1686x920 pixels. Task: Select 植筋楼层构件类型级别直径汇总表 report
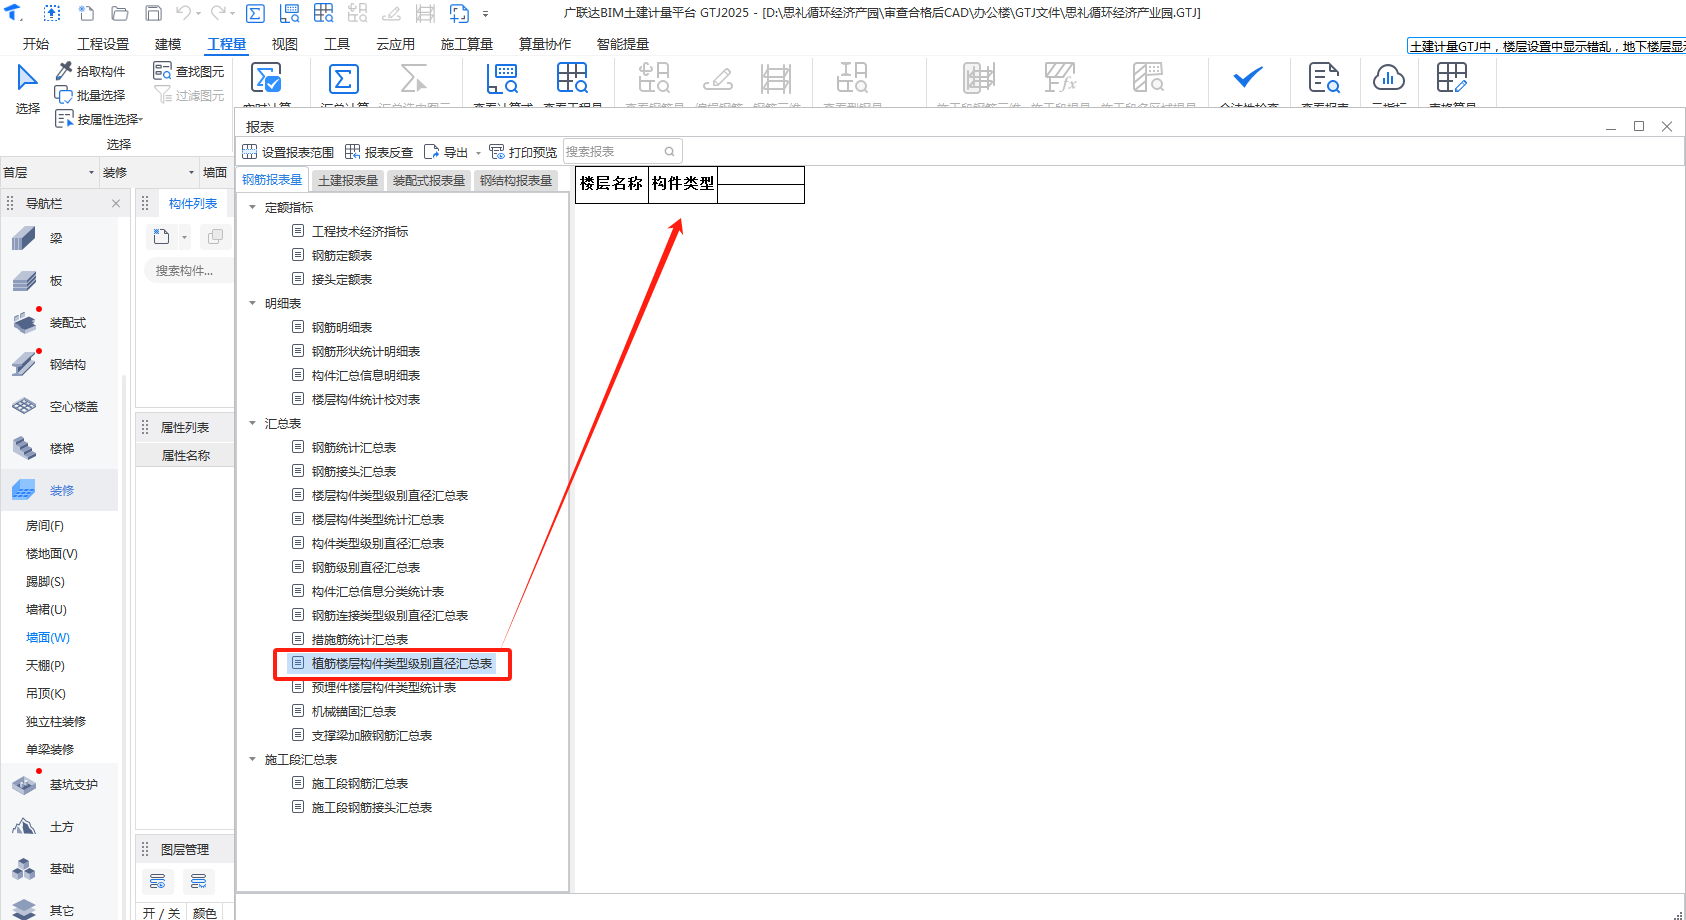[x=402, y=663]
